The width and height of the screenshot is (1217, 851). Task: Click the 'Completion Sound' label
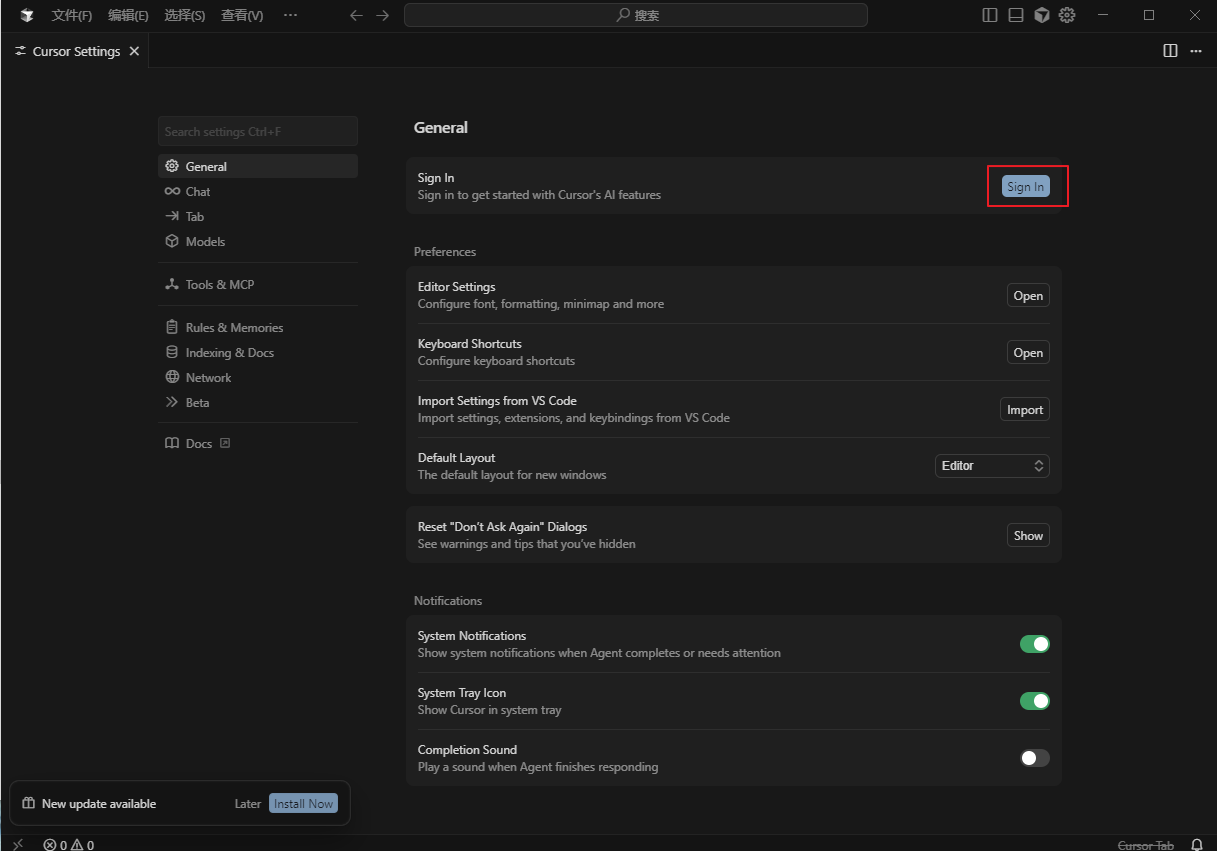tap(467, 749)
